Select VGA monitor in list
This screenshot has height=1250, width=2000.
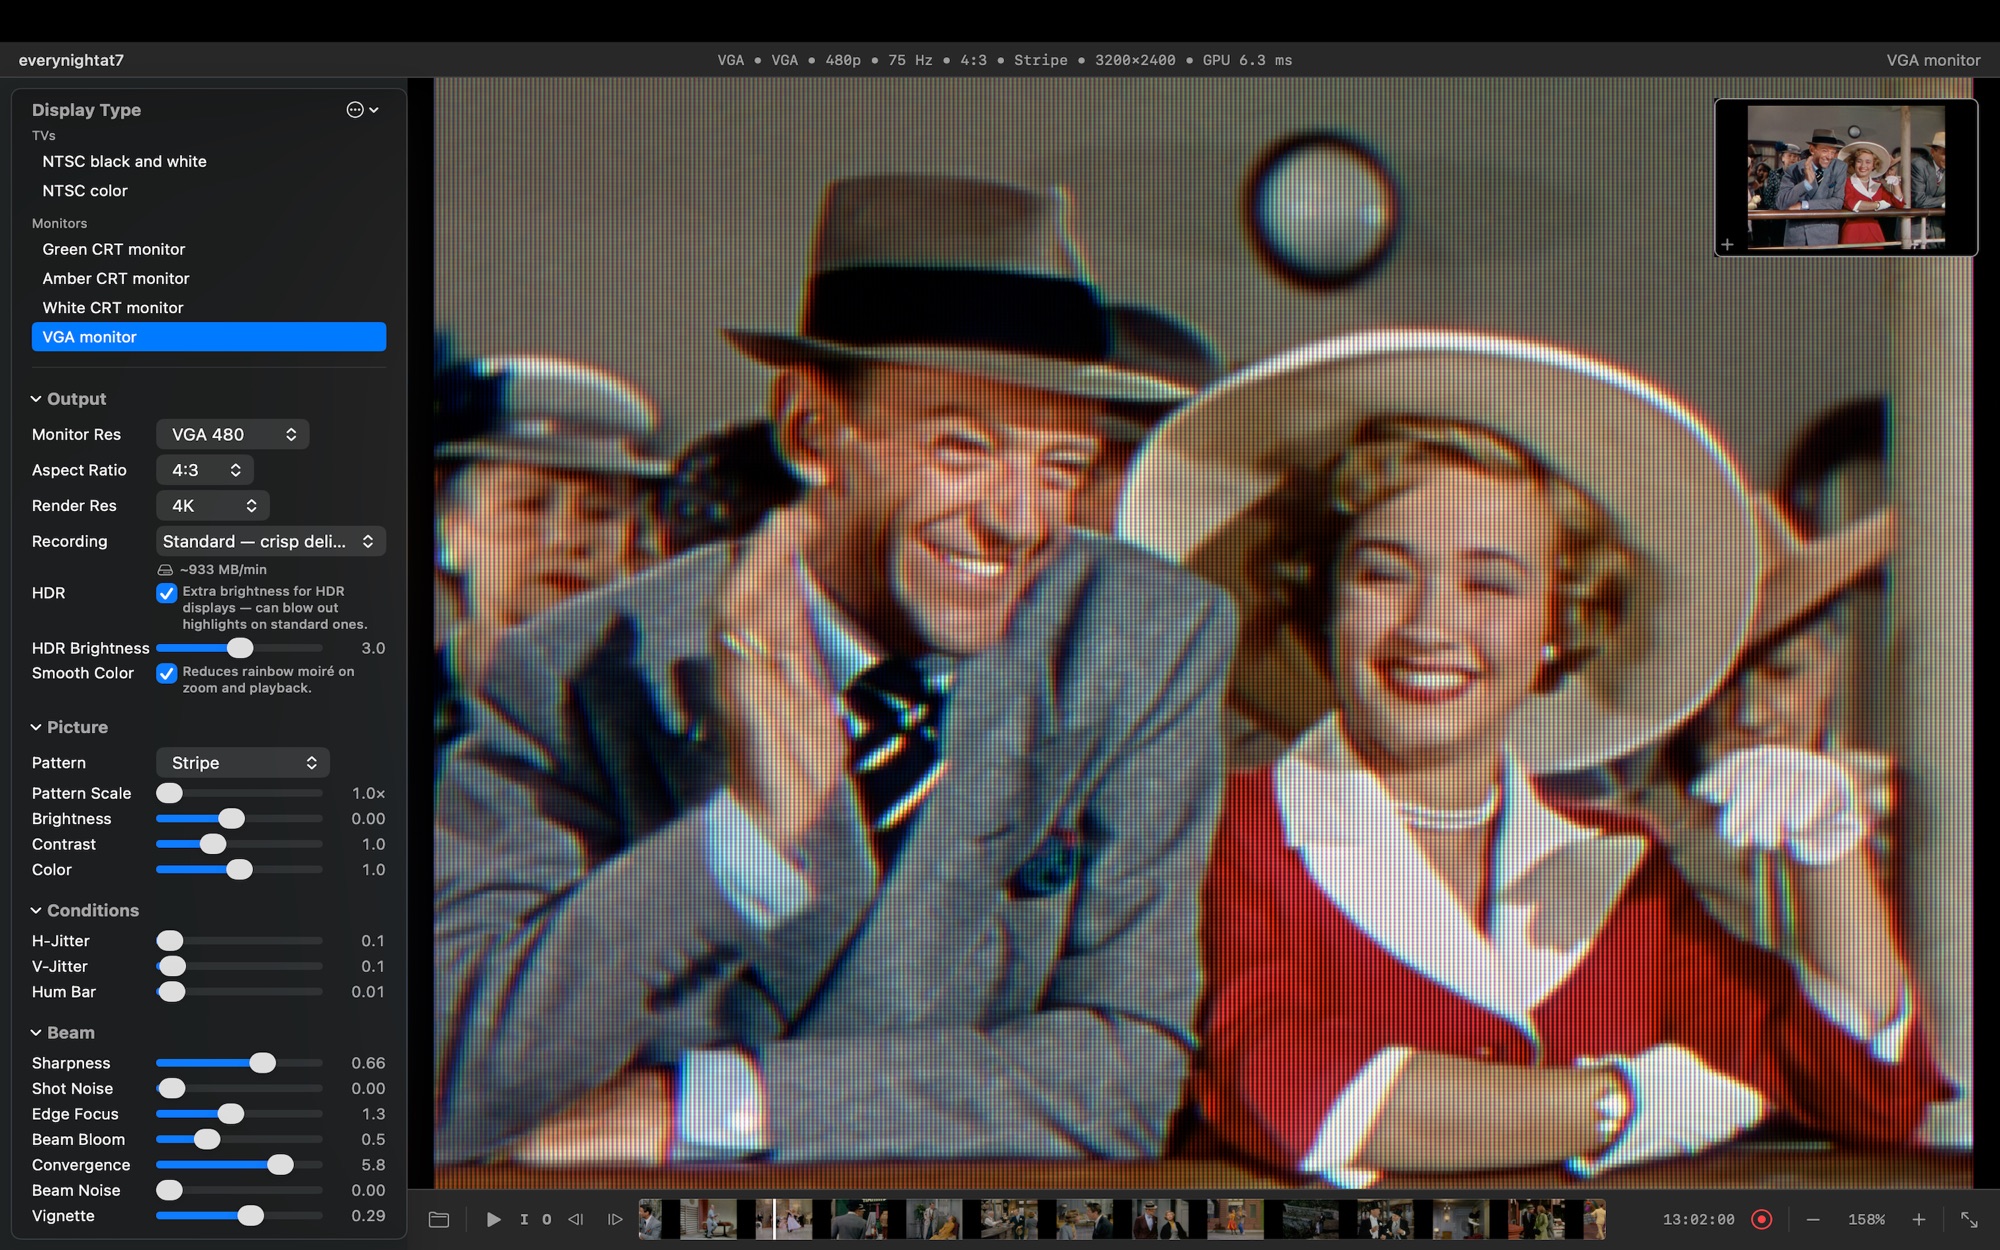(x=209, y=337)
